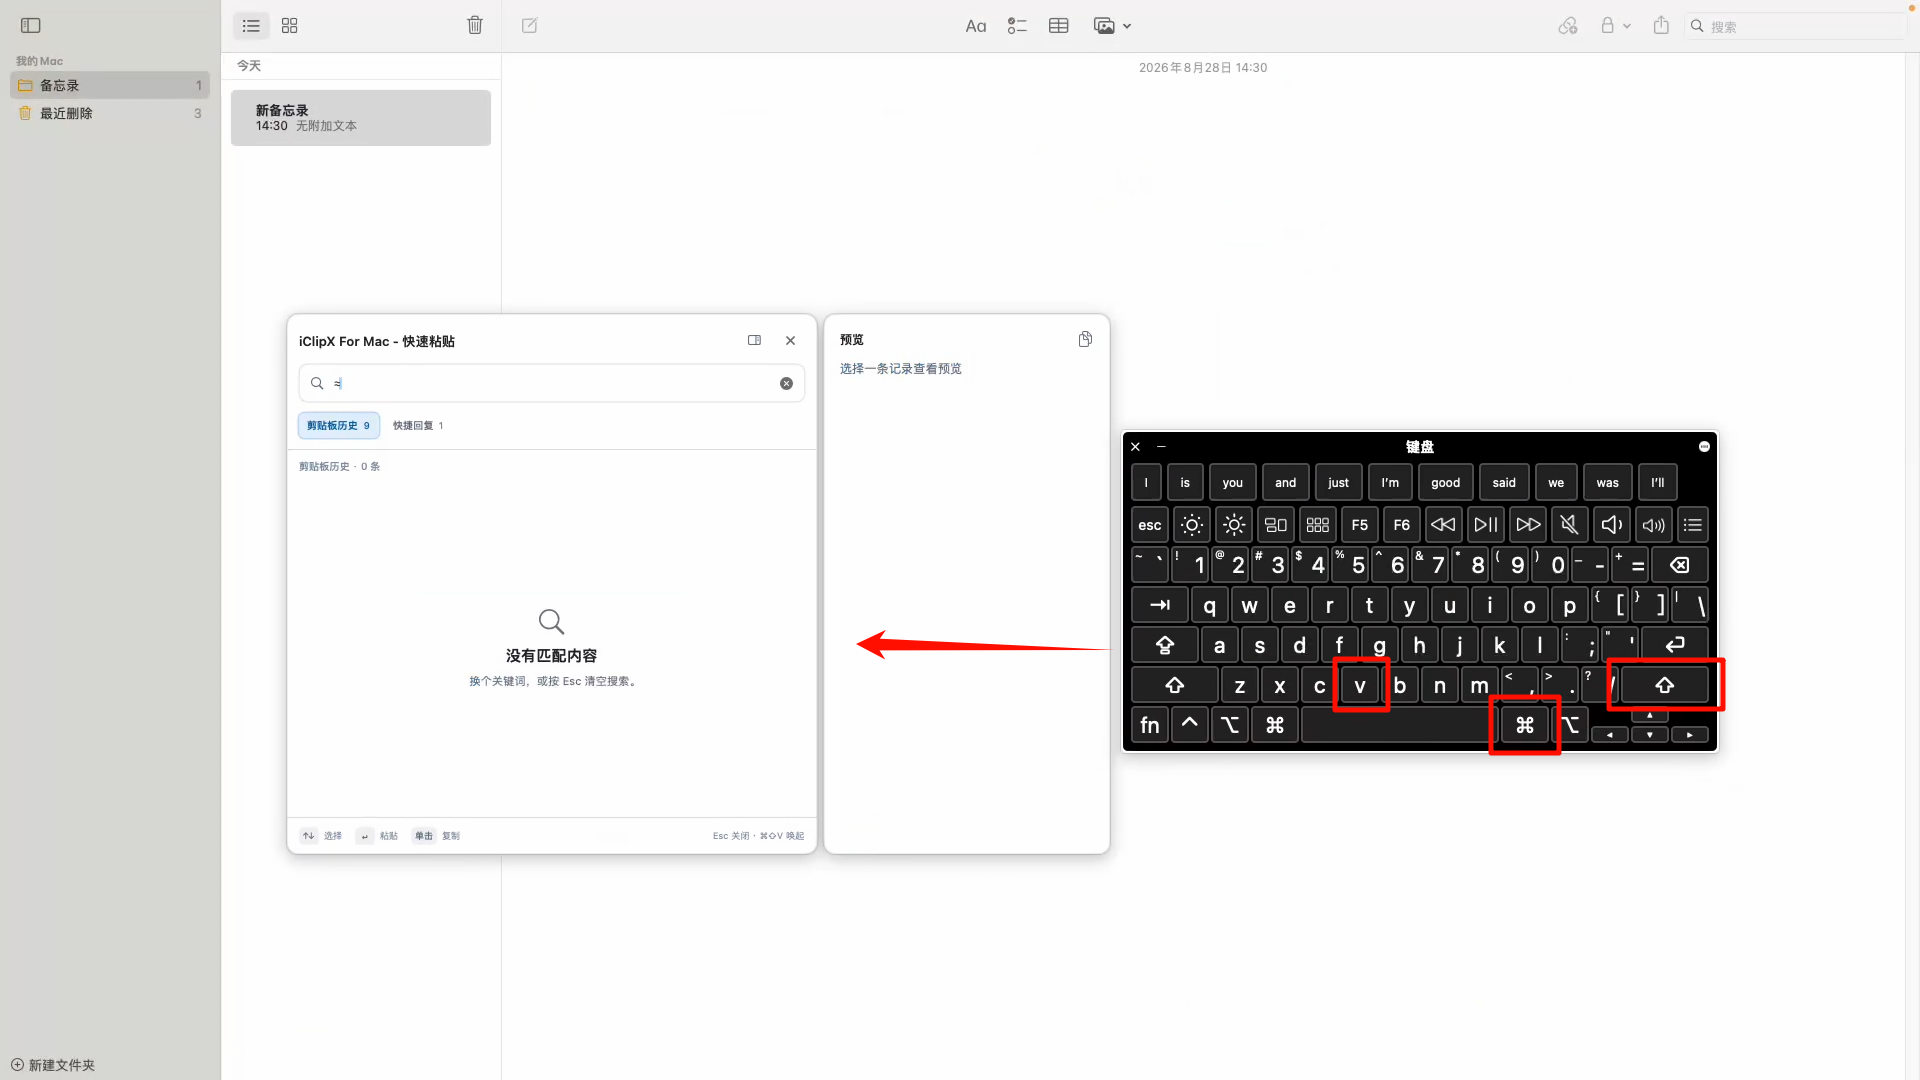Image resolution: width=1920 pixels, height=1080 pixels.
Task: Open the 最近删除 folder
Action: click(x=110, y=113)
